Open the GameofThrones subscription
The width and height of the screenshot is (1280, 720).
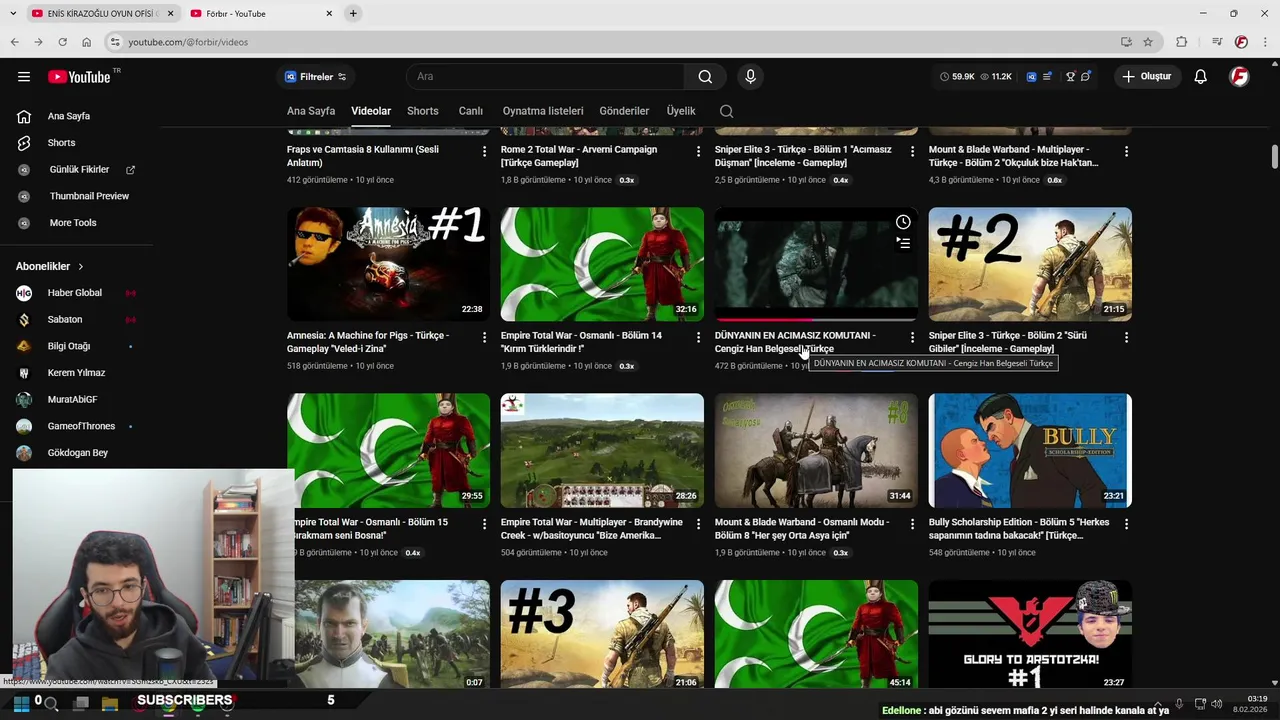[80, 426]
